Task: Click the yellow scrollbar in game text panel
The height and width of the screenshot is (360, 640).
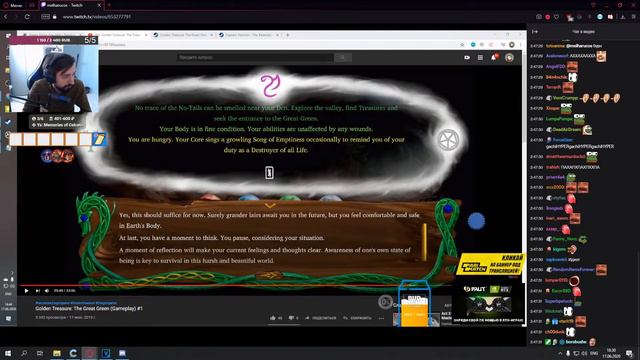Action: tap(424, 242)
